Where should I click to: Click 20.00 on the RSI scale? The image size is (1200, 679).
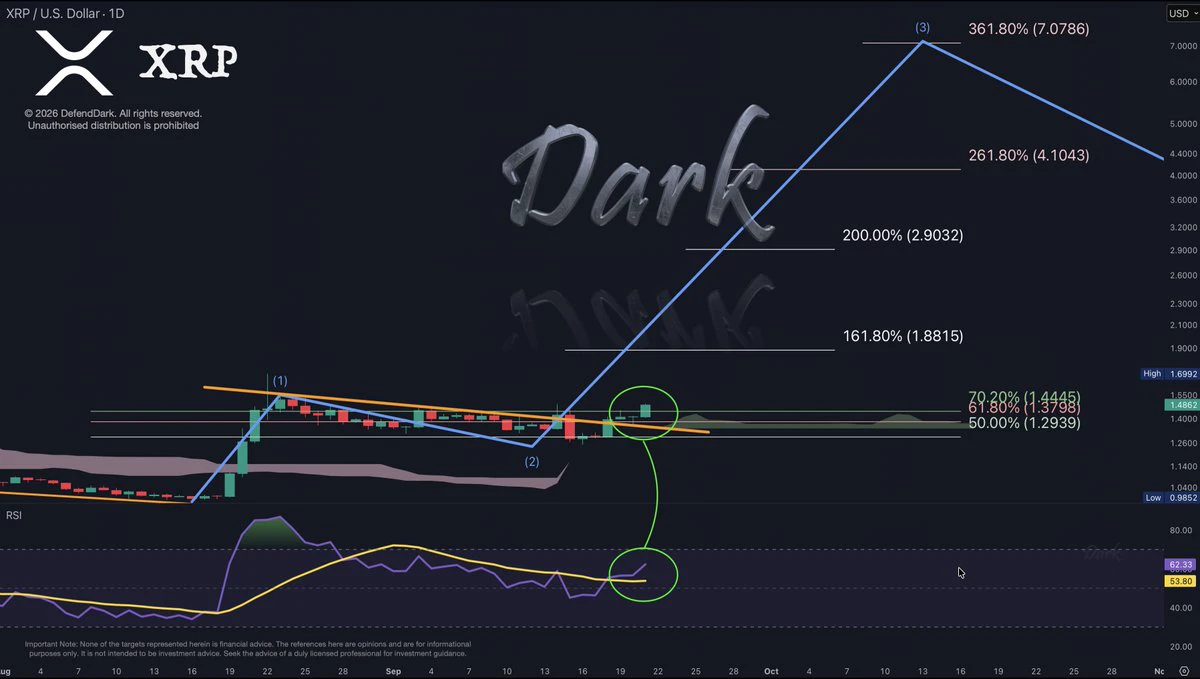coord(1181,646)
